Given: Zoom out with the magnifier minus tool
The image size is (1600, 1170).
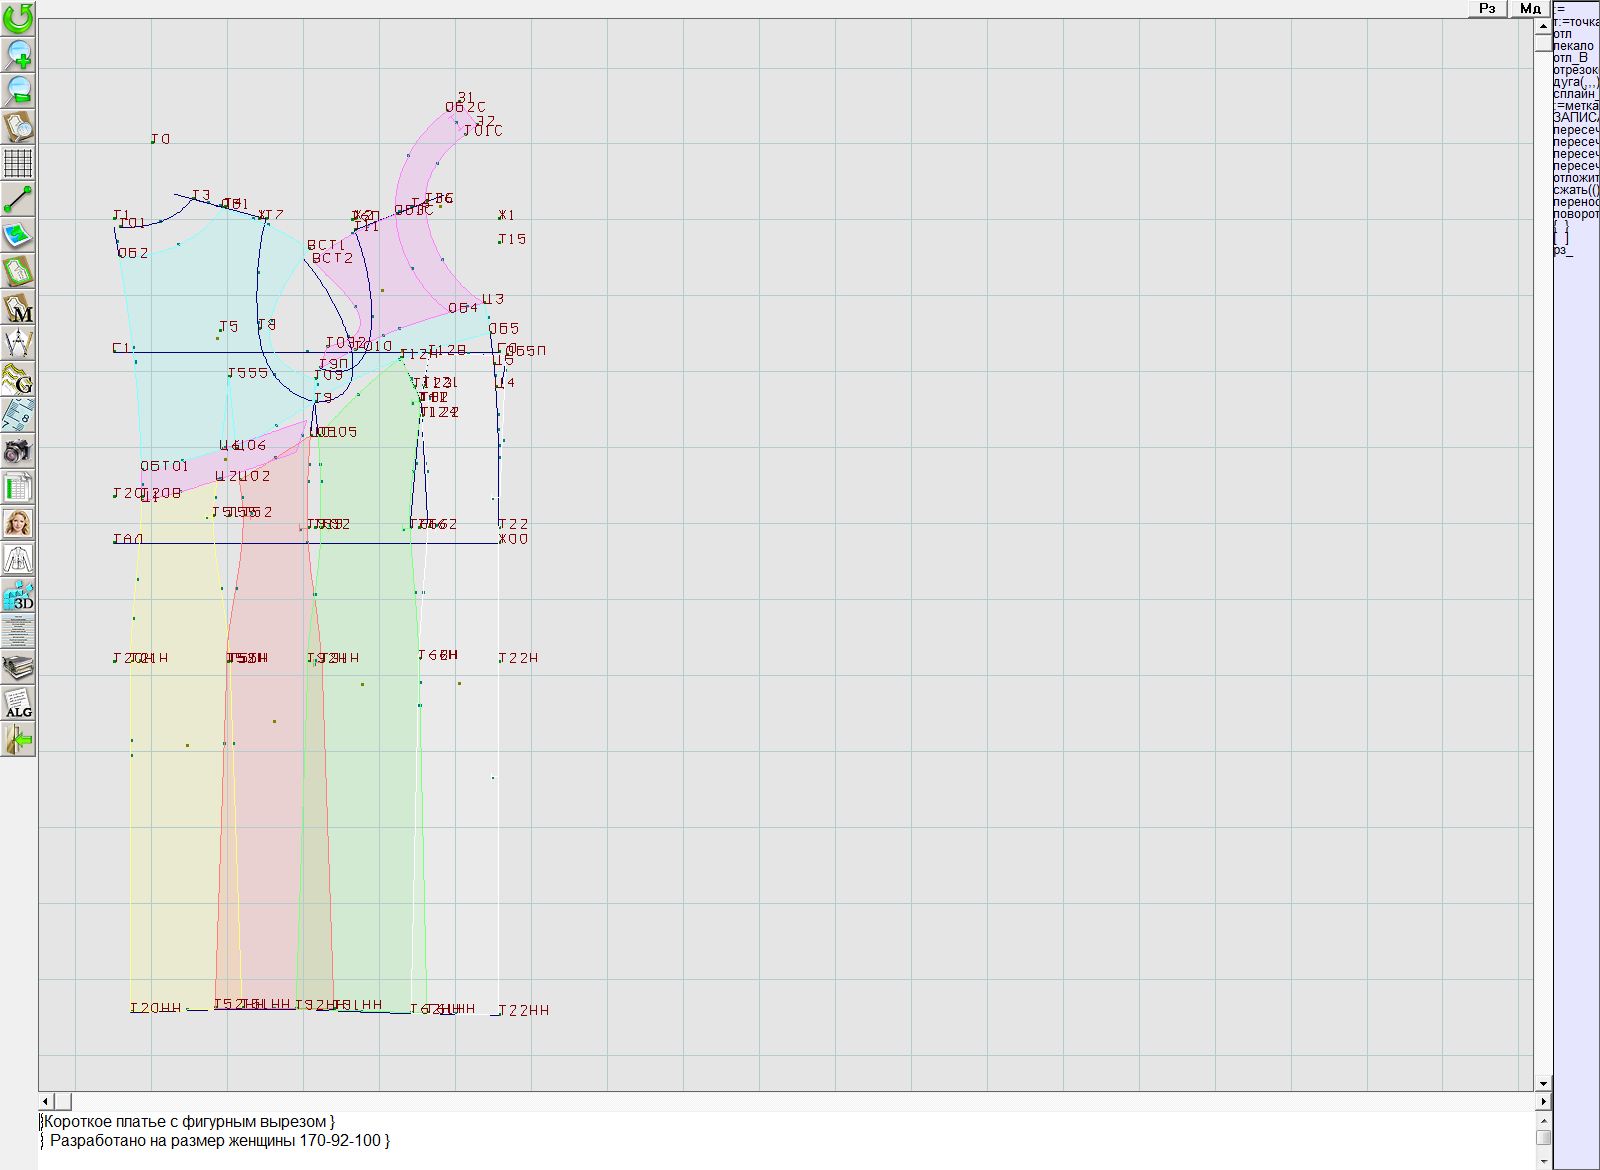Looking at the screenshot, I should click(x=18, y=90).
